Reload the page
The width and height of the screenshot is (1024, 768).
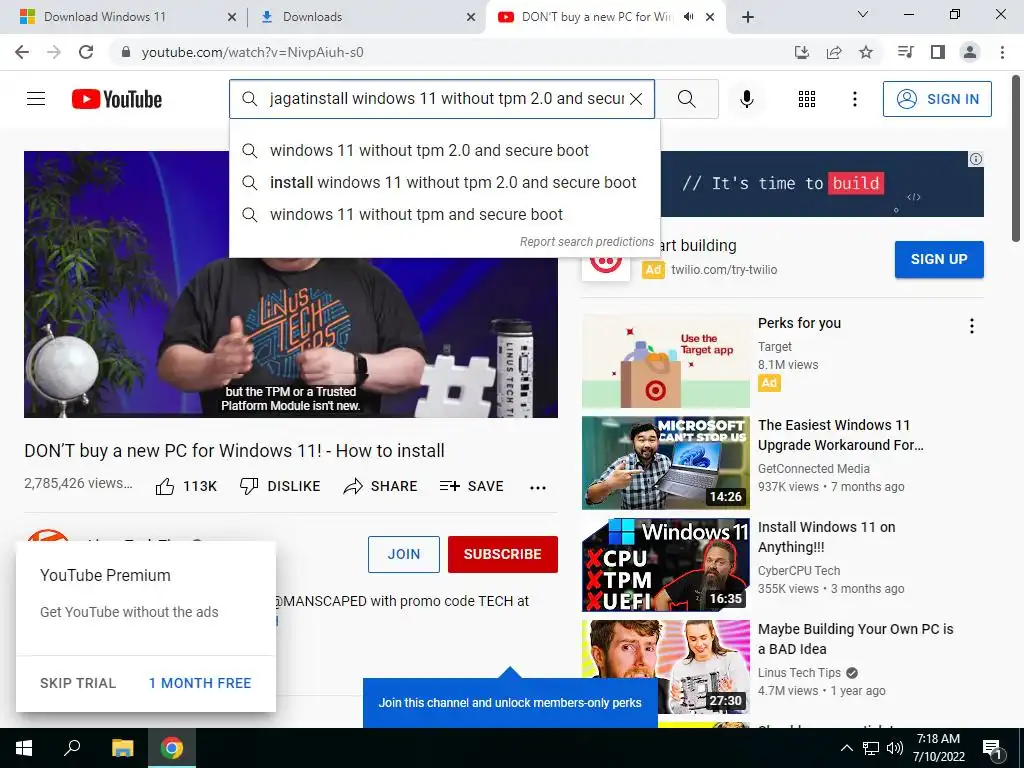tap(86, 52)
